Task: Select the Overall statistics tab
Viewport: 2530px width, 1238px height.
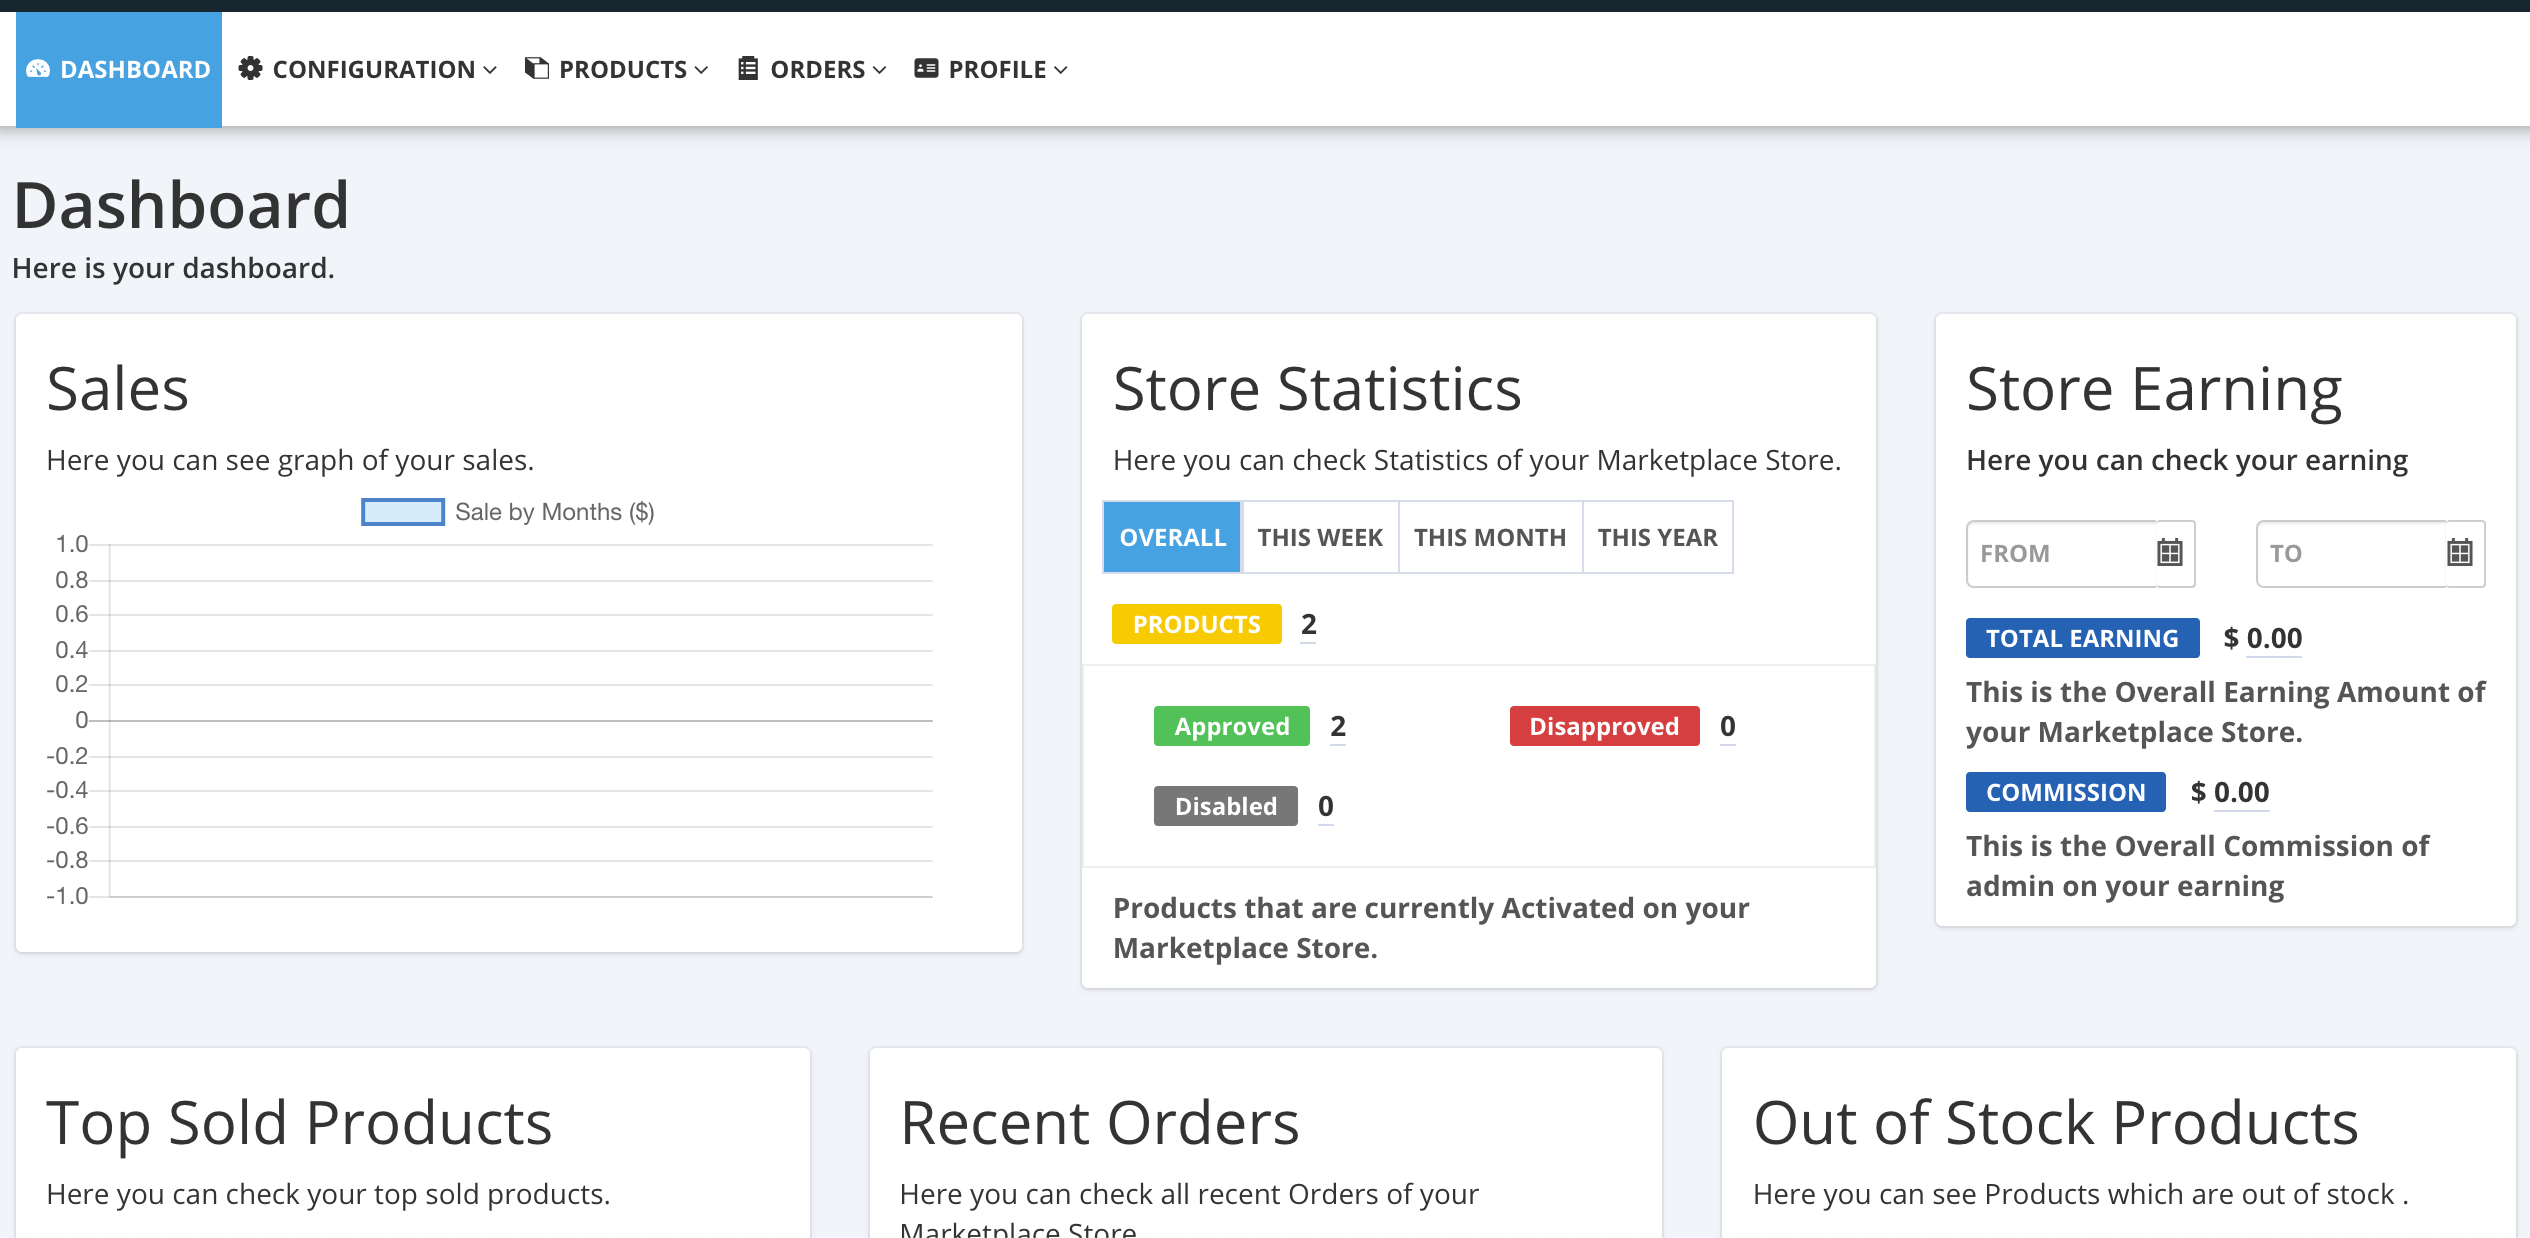Action: click(1172, 538)
